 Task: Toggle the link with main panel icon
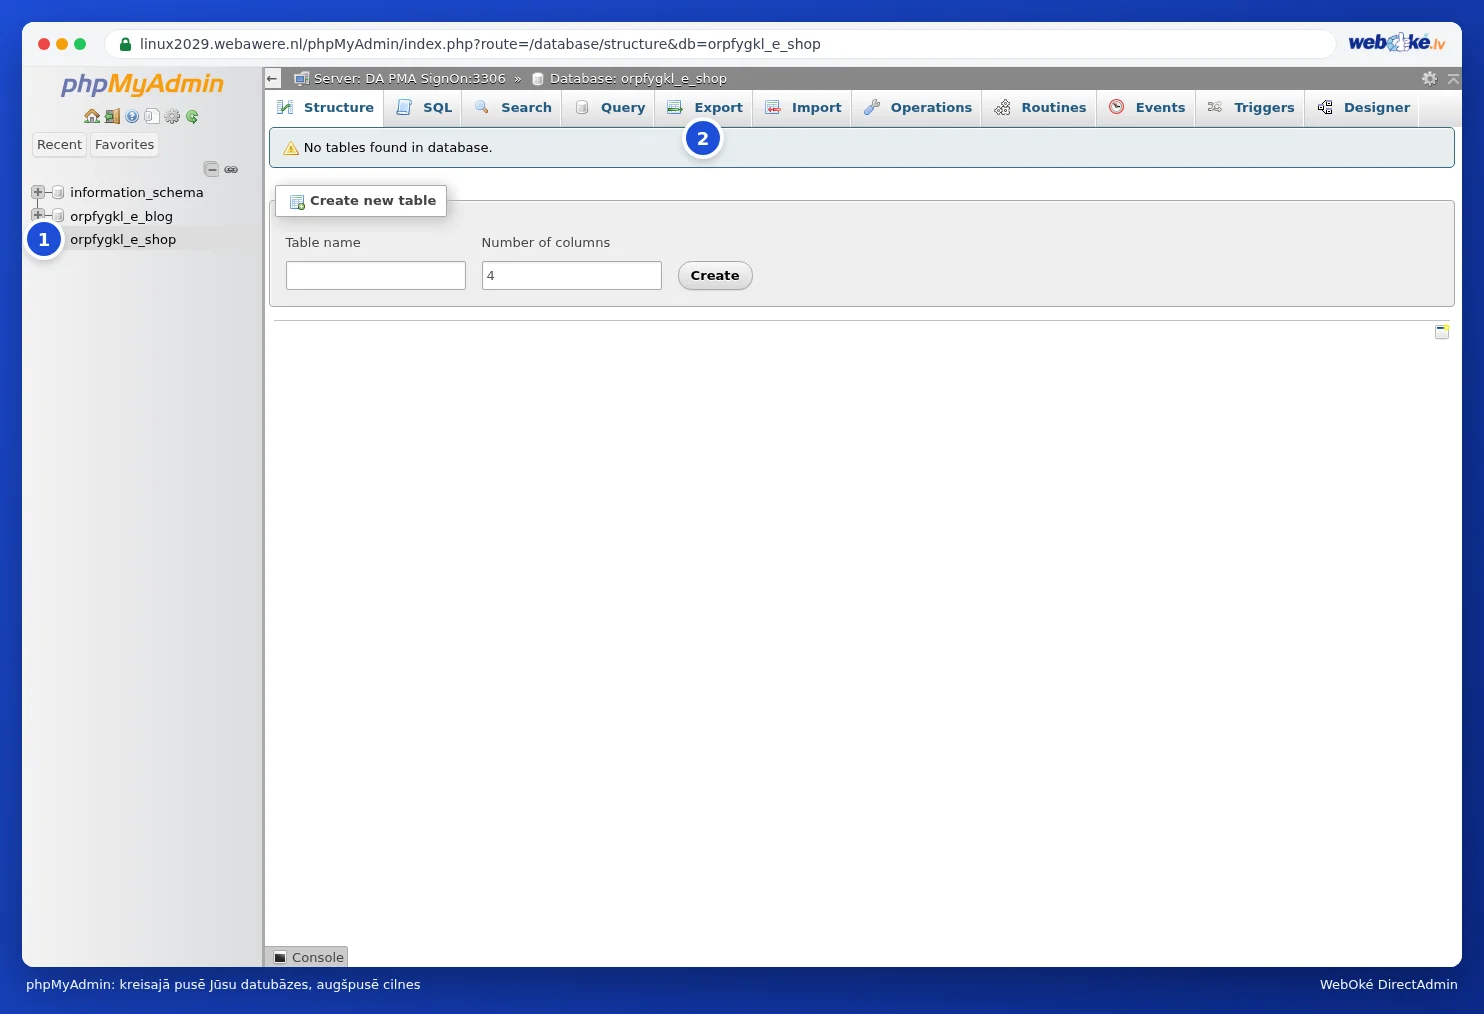coord(231,169)
